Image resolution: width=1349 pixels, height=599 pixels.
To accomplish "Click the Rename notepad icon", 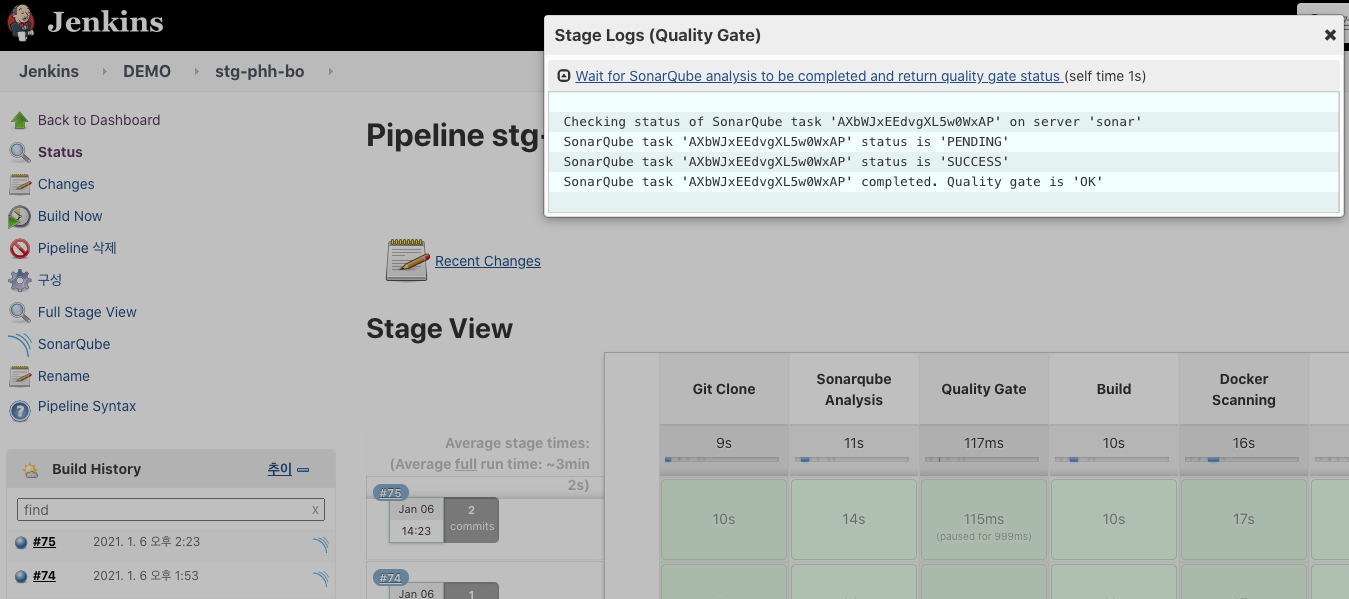I will [20, 377].
